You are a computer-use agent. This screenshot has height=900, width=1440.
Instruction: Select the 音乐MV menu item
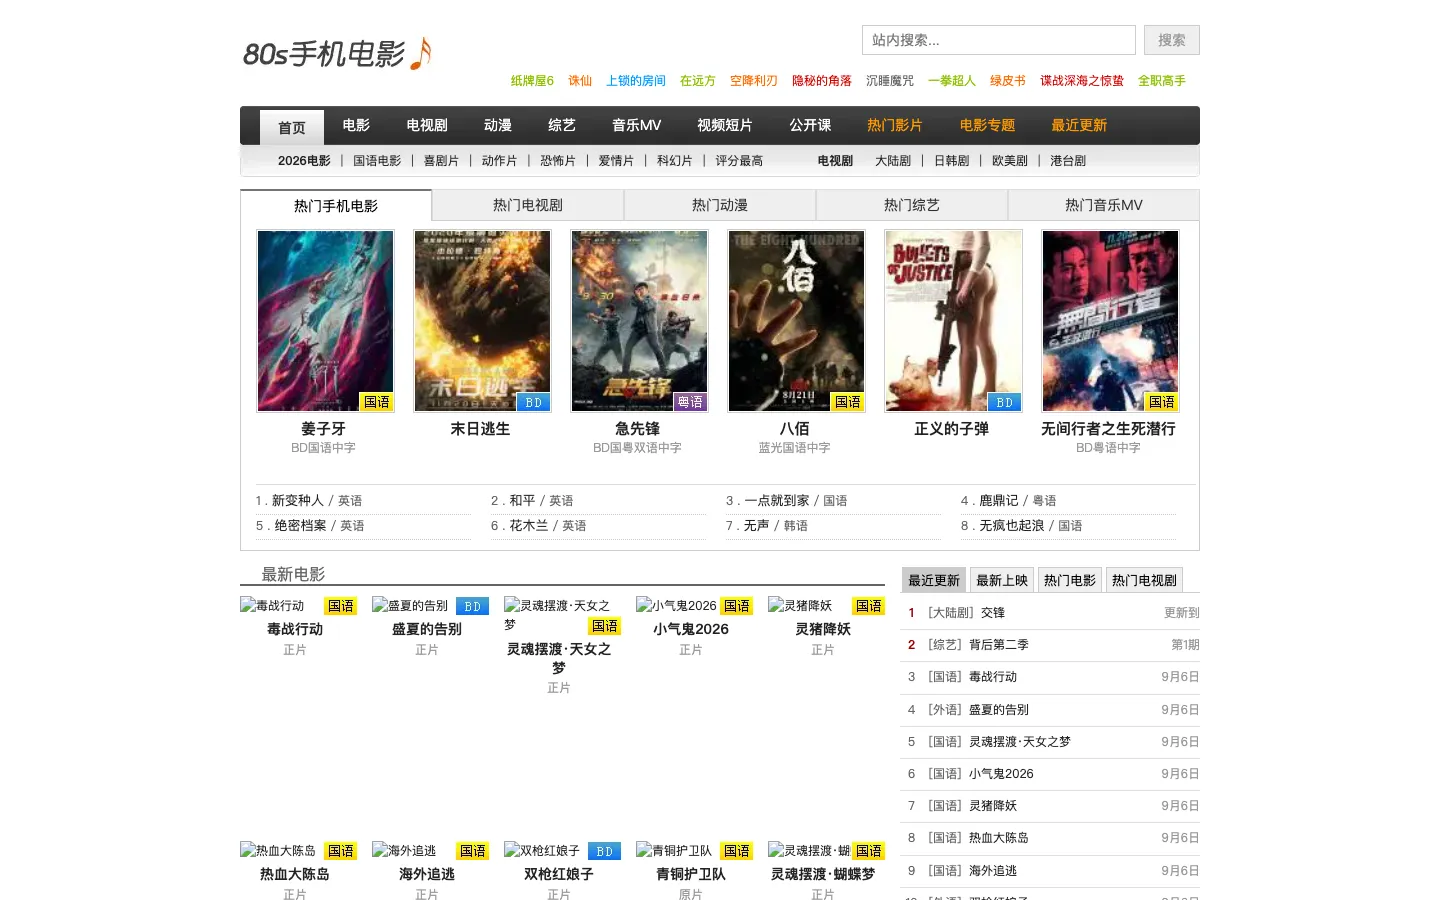tap(637, 125)
